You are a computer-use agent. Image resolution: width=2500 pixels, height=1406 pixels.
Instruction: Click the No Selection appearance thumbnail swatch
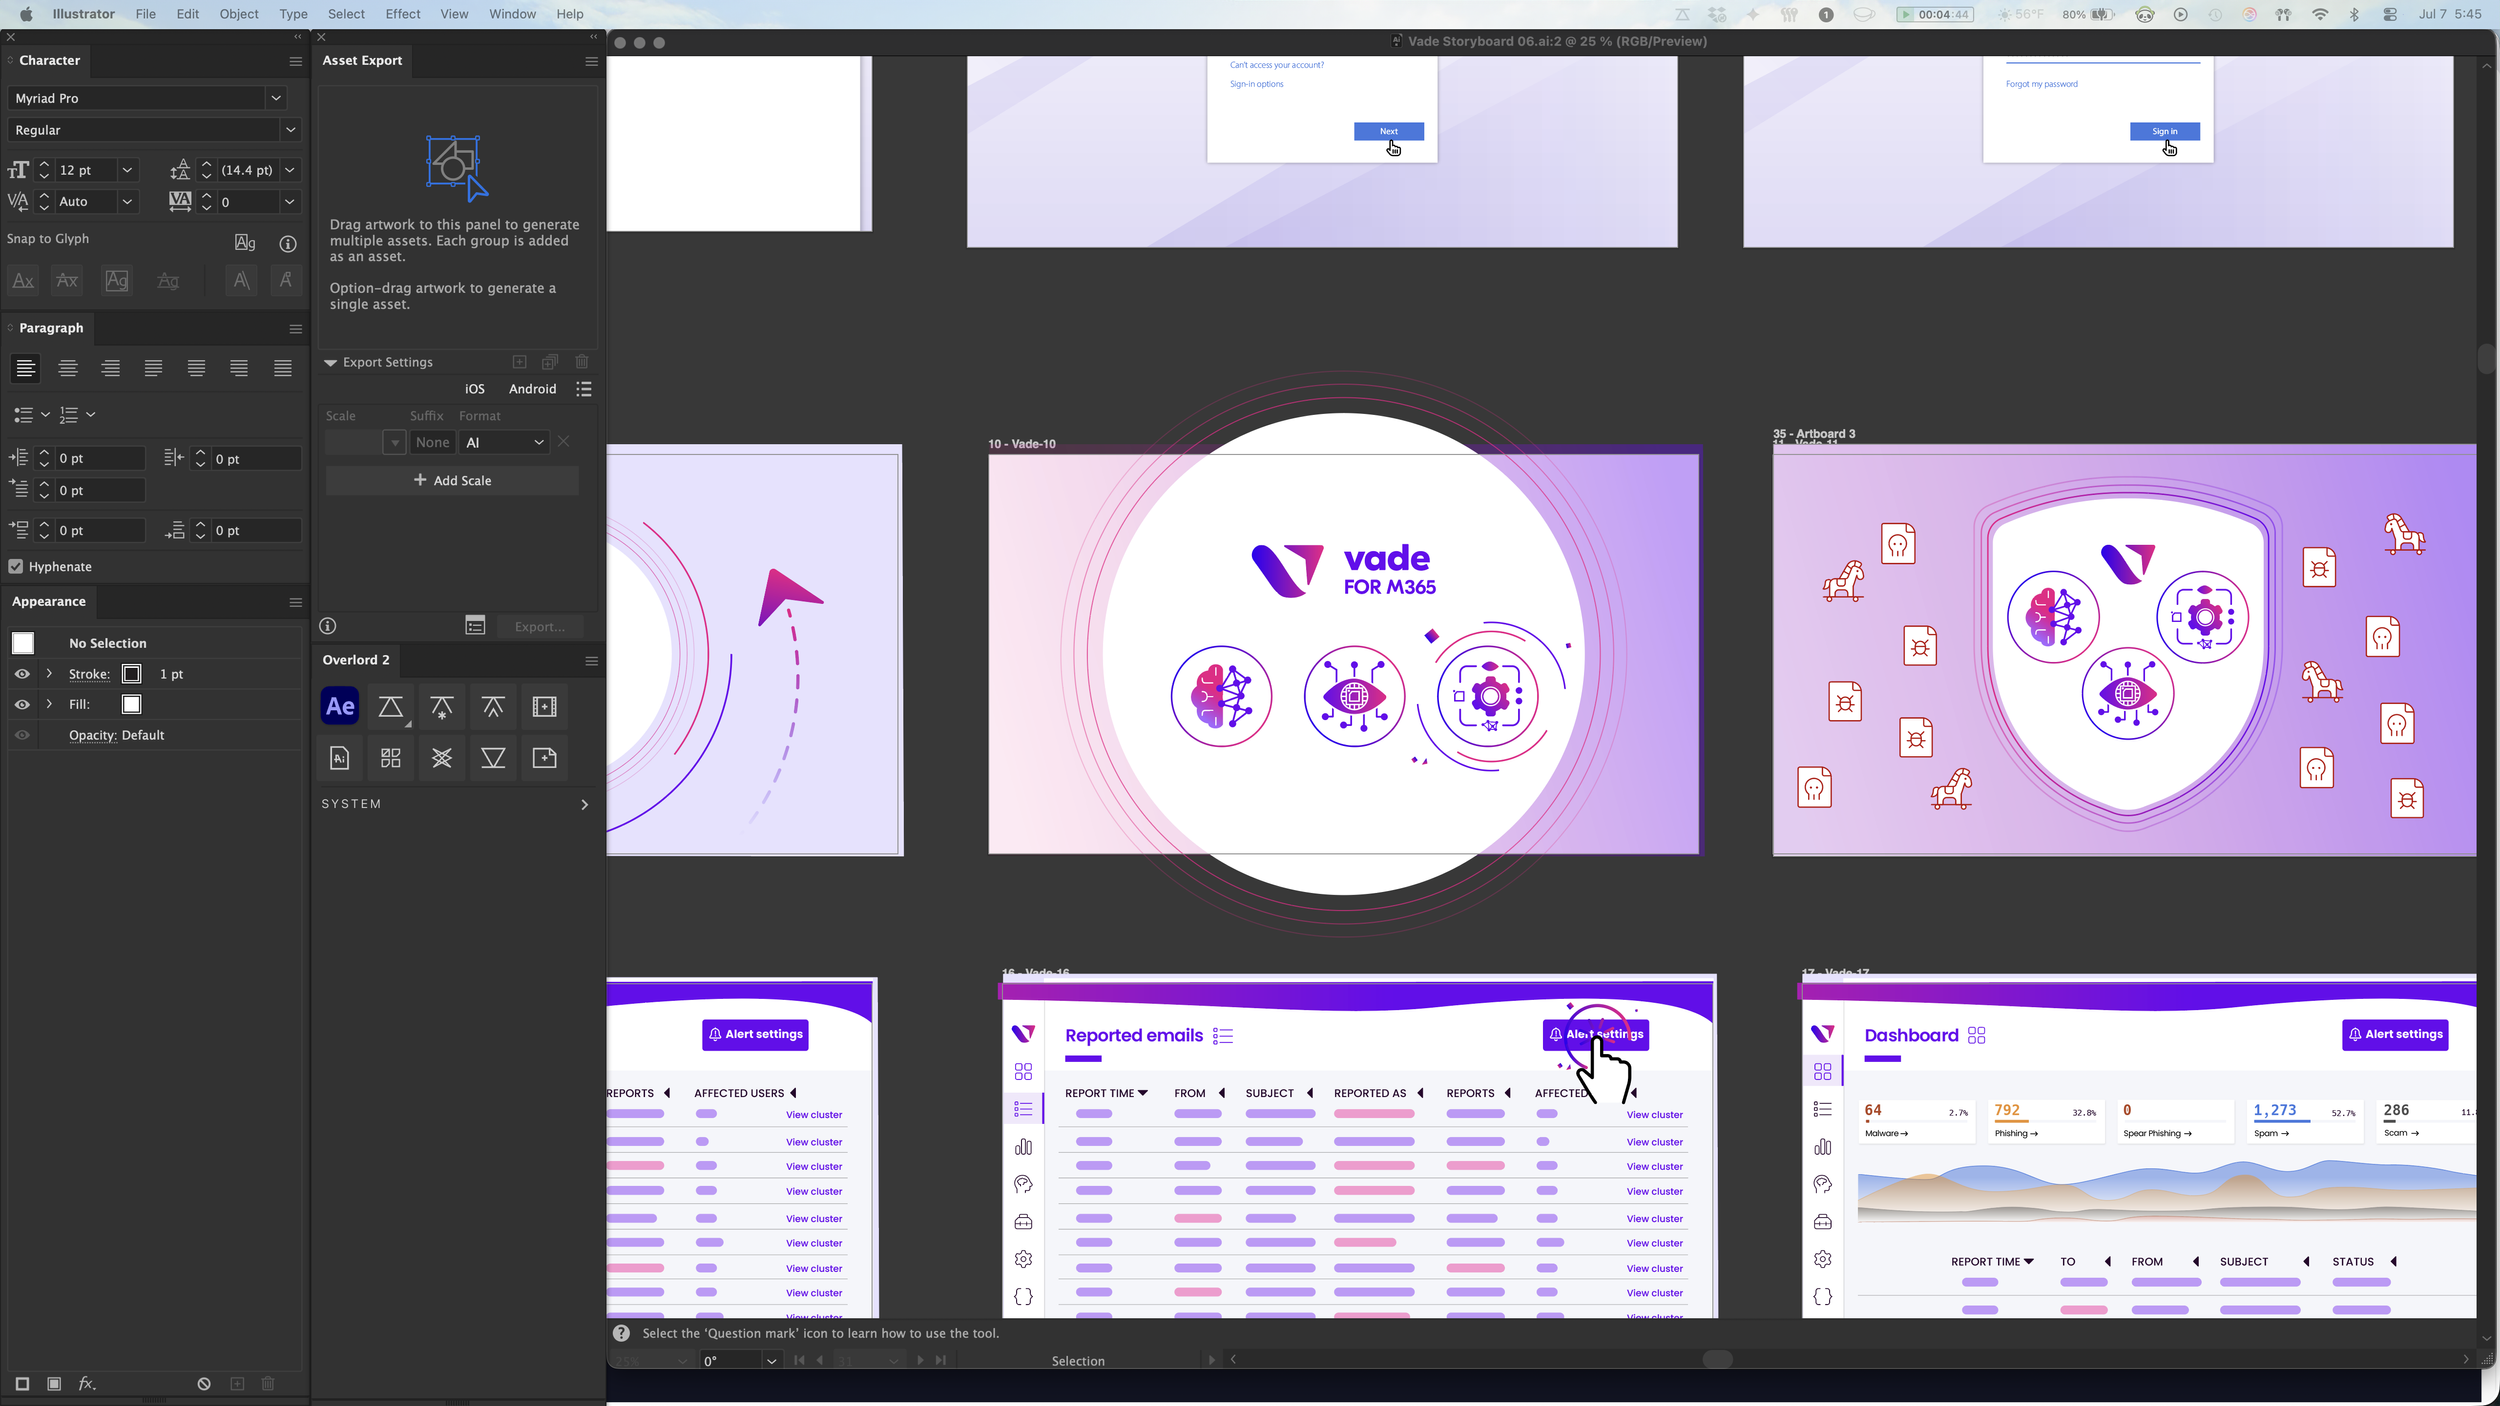pos(23,643)
